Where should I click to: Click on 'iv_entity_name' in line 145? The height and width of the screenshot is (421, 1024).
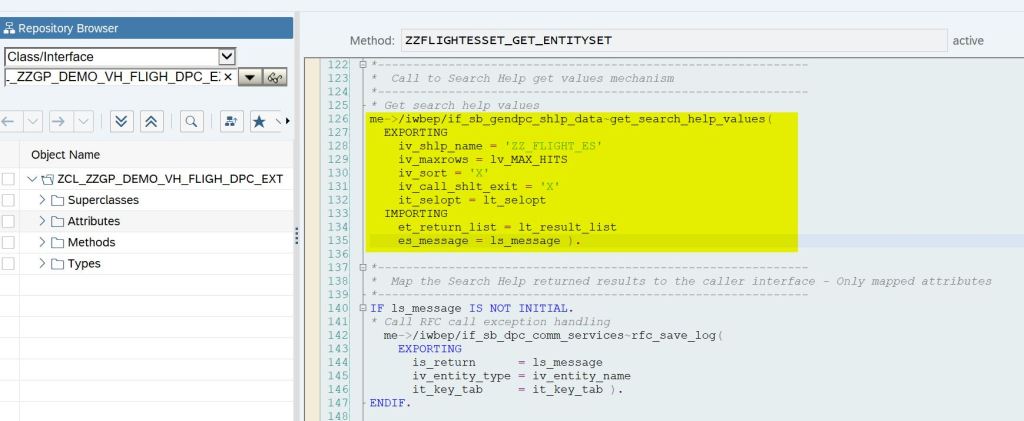point(582,376)
